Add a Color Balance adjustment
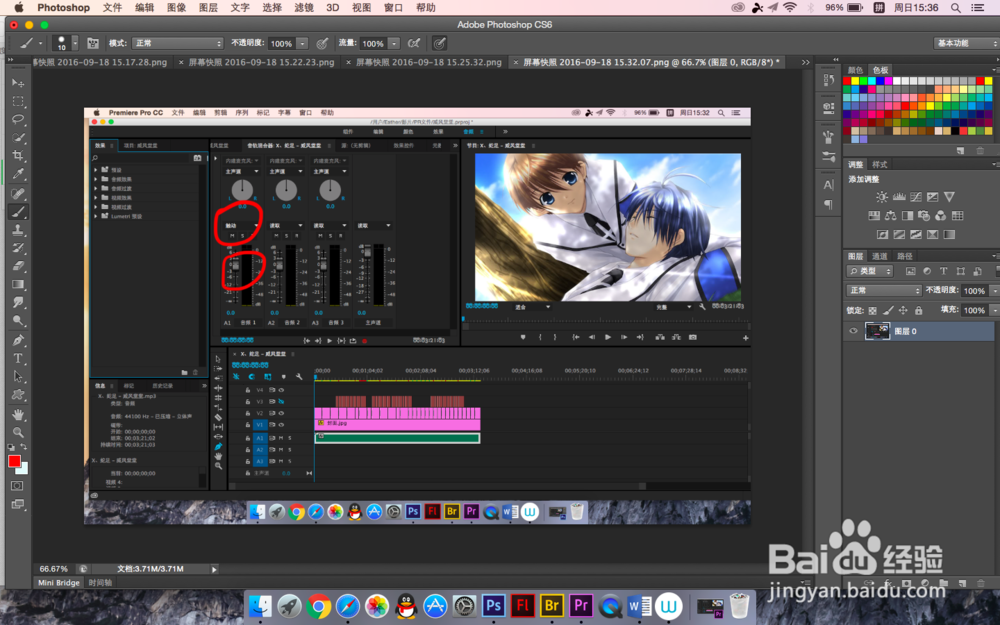Viewport: 1000px width, 625px height. [x=890, y=216]
